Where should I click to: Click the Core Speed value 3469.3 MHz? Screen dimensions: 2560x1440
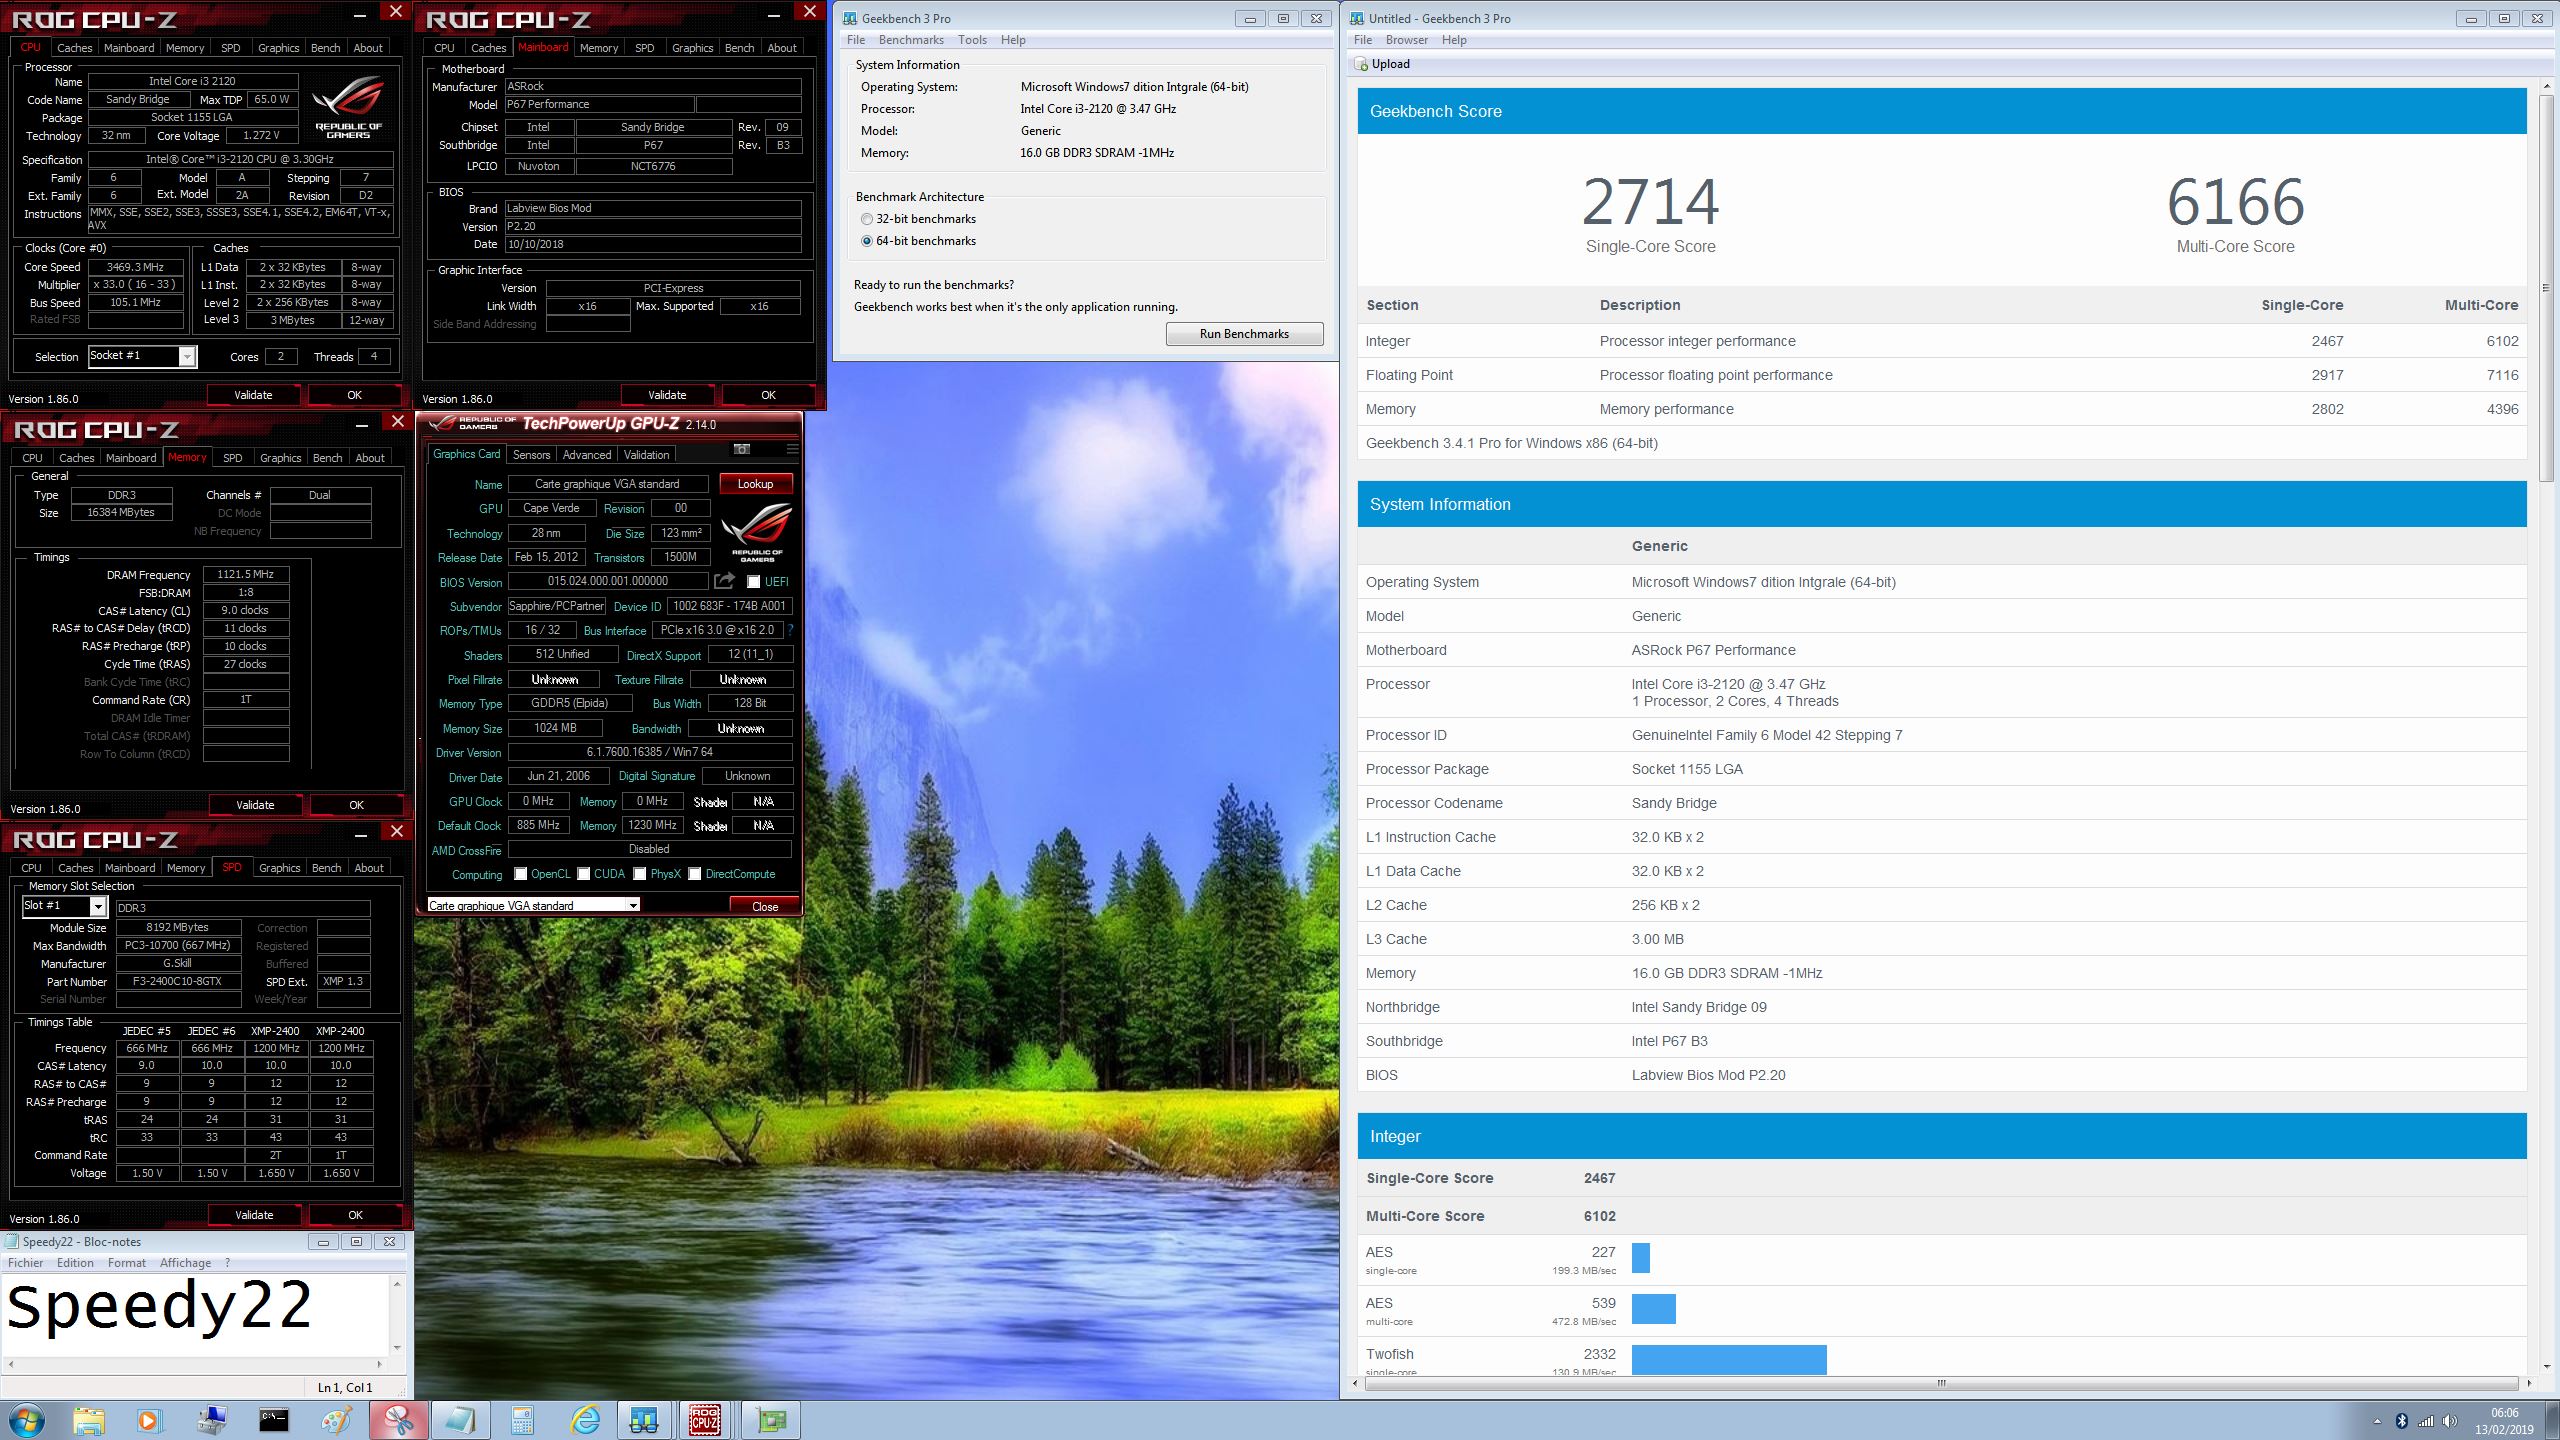coord(136,267)
